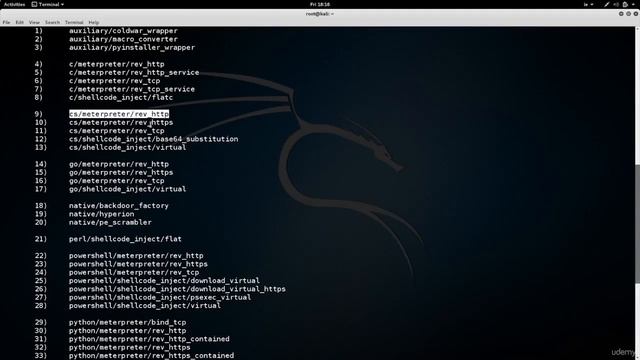Open the File menu
The width and height of the screenshot is (640, 360).
coord(7,22)
